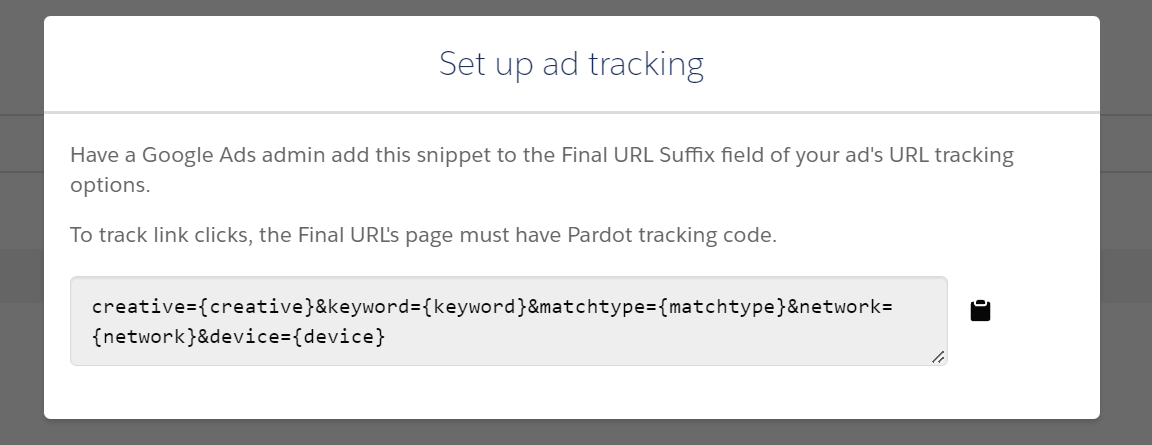Click the 'Set up ad tracking' heading
This screenshot has width=1152, height=445.
[571, 64]
